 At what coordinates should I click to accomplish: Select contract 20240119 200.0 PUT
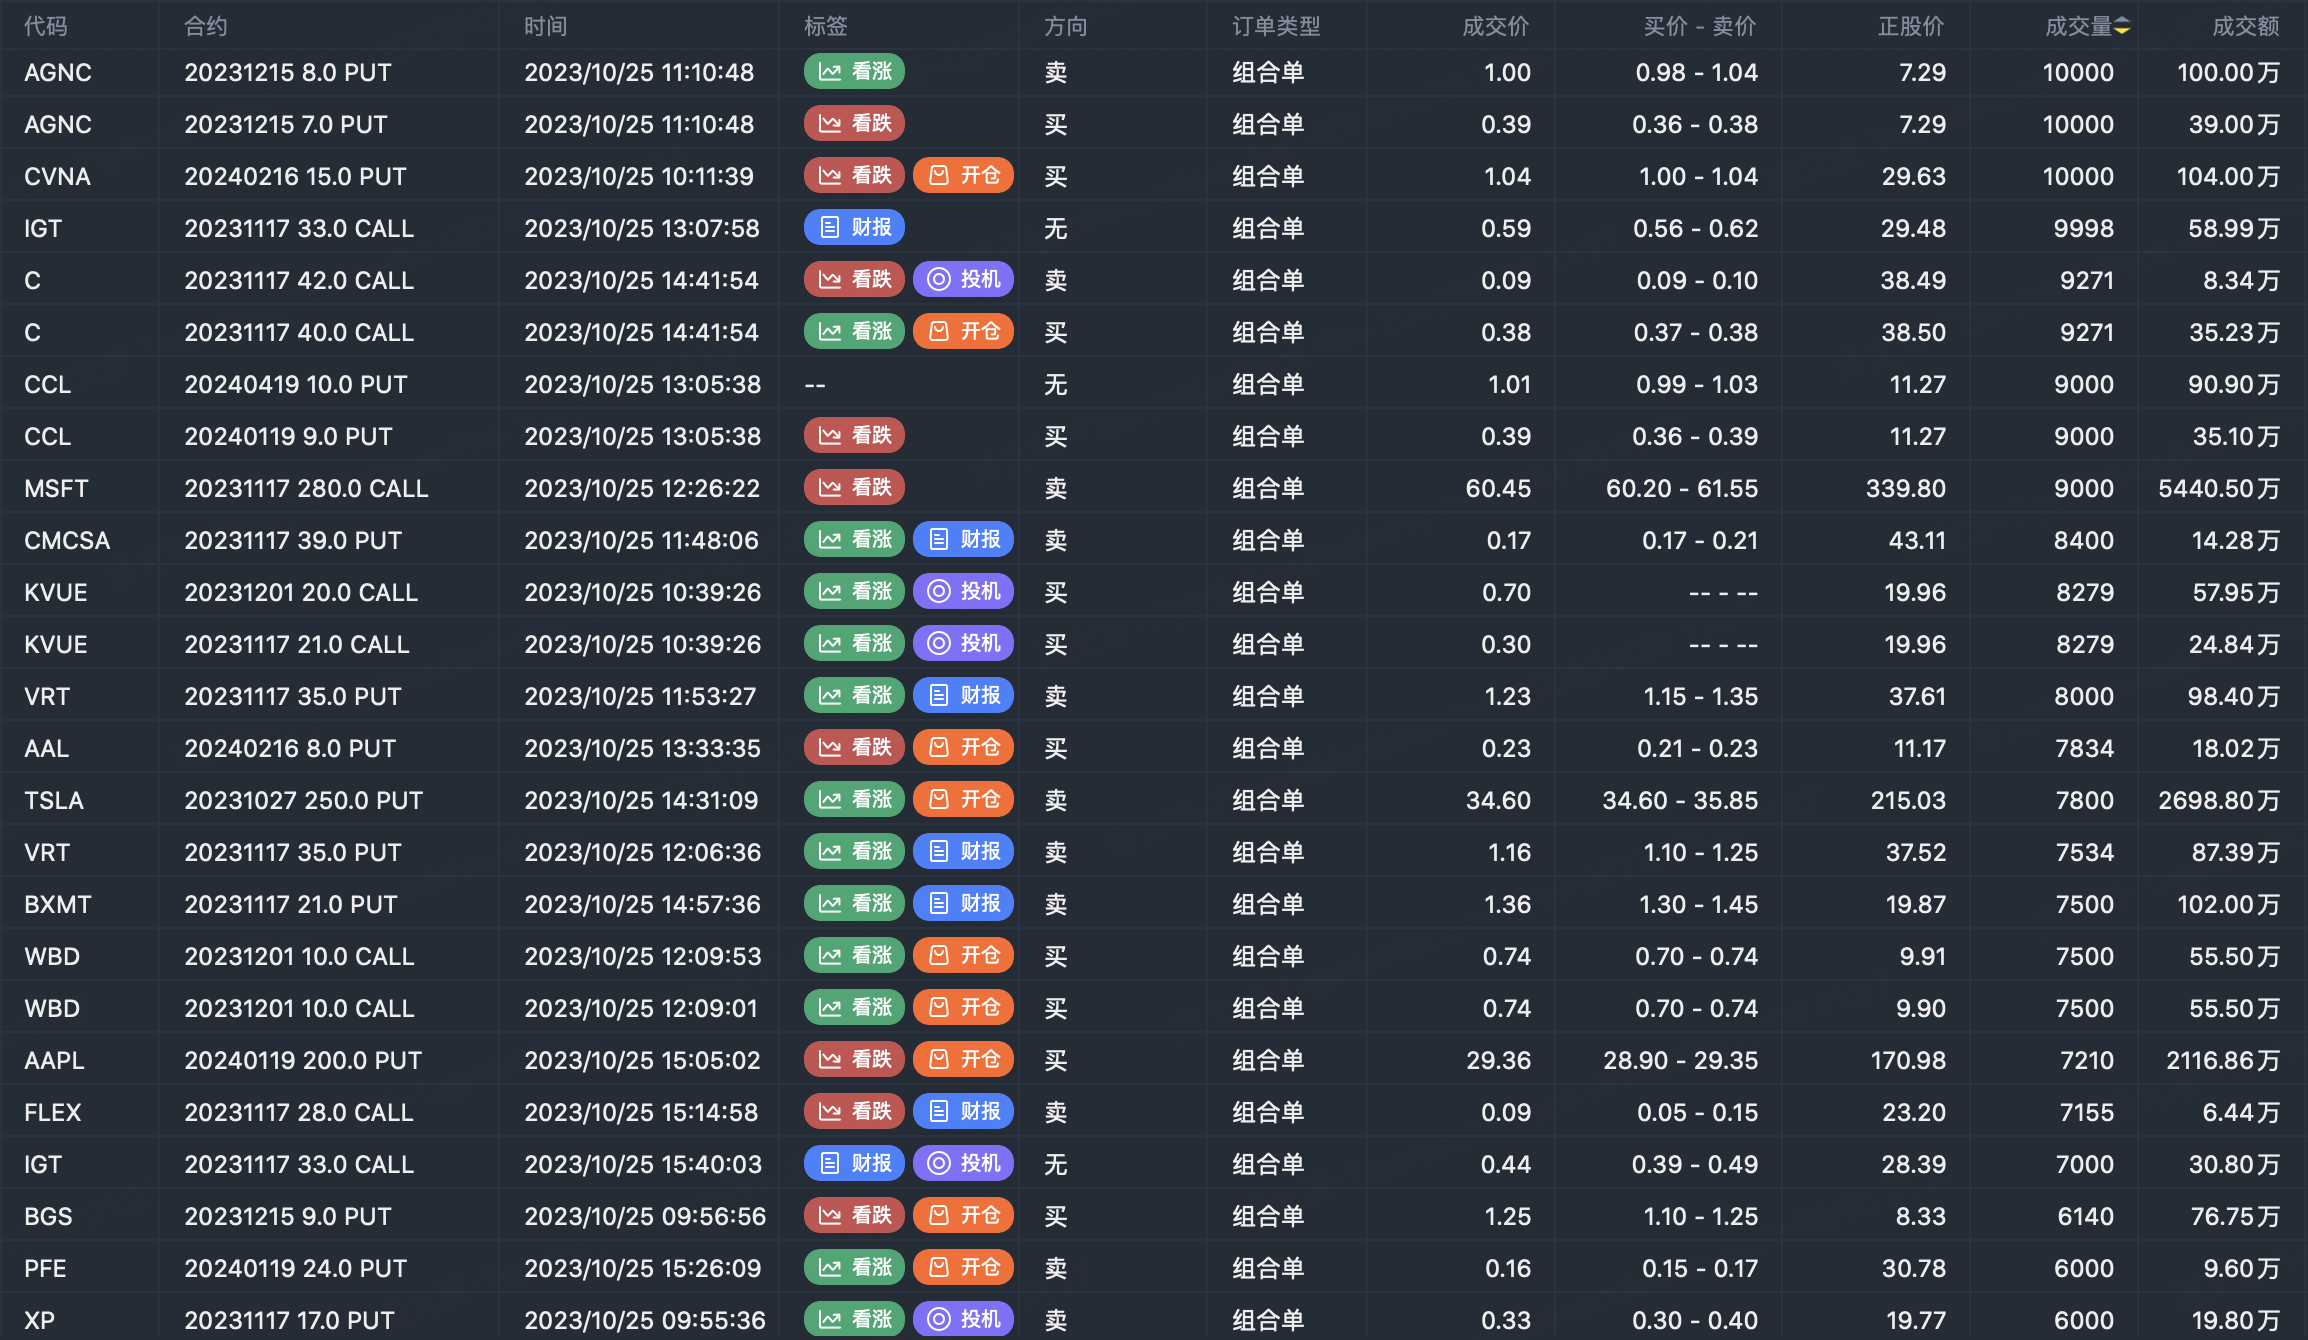303,1060
